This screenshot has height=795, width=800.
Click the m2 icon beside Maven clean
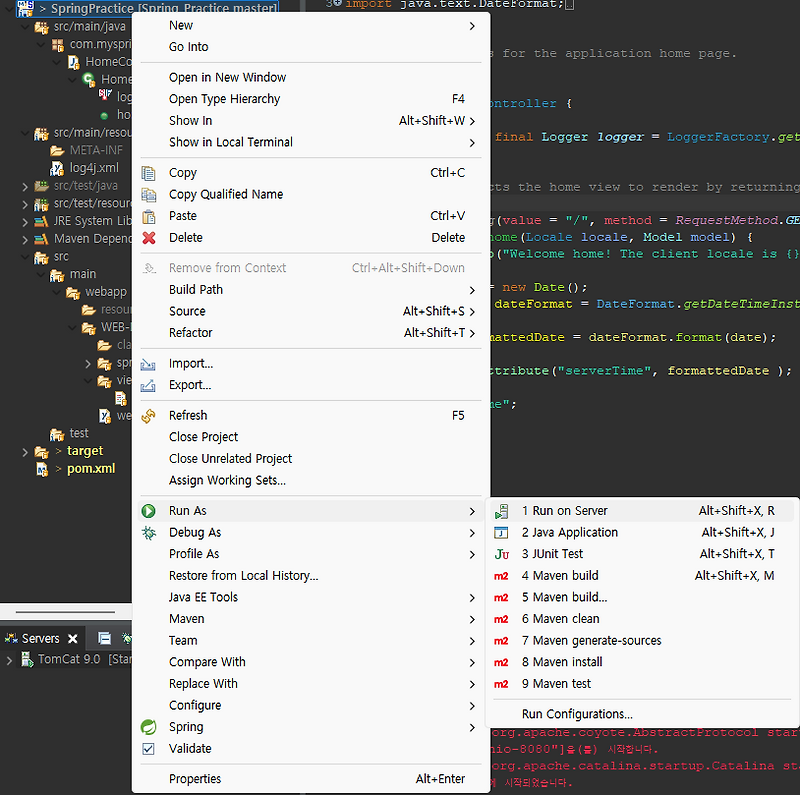[x=501, y=619]
